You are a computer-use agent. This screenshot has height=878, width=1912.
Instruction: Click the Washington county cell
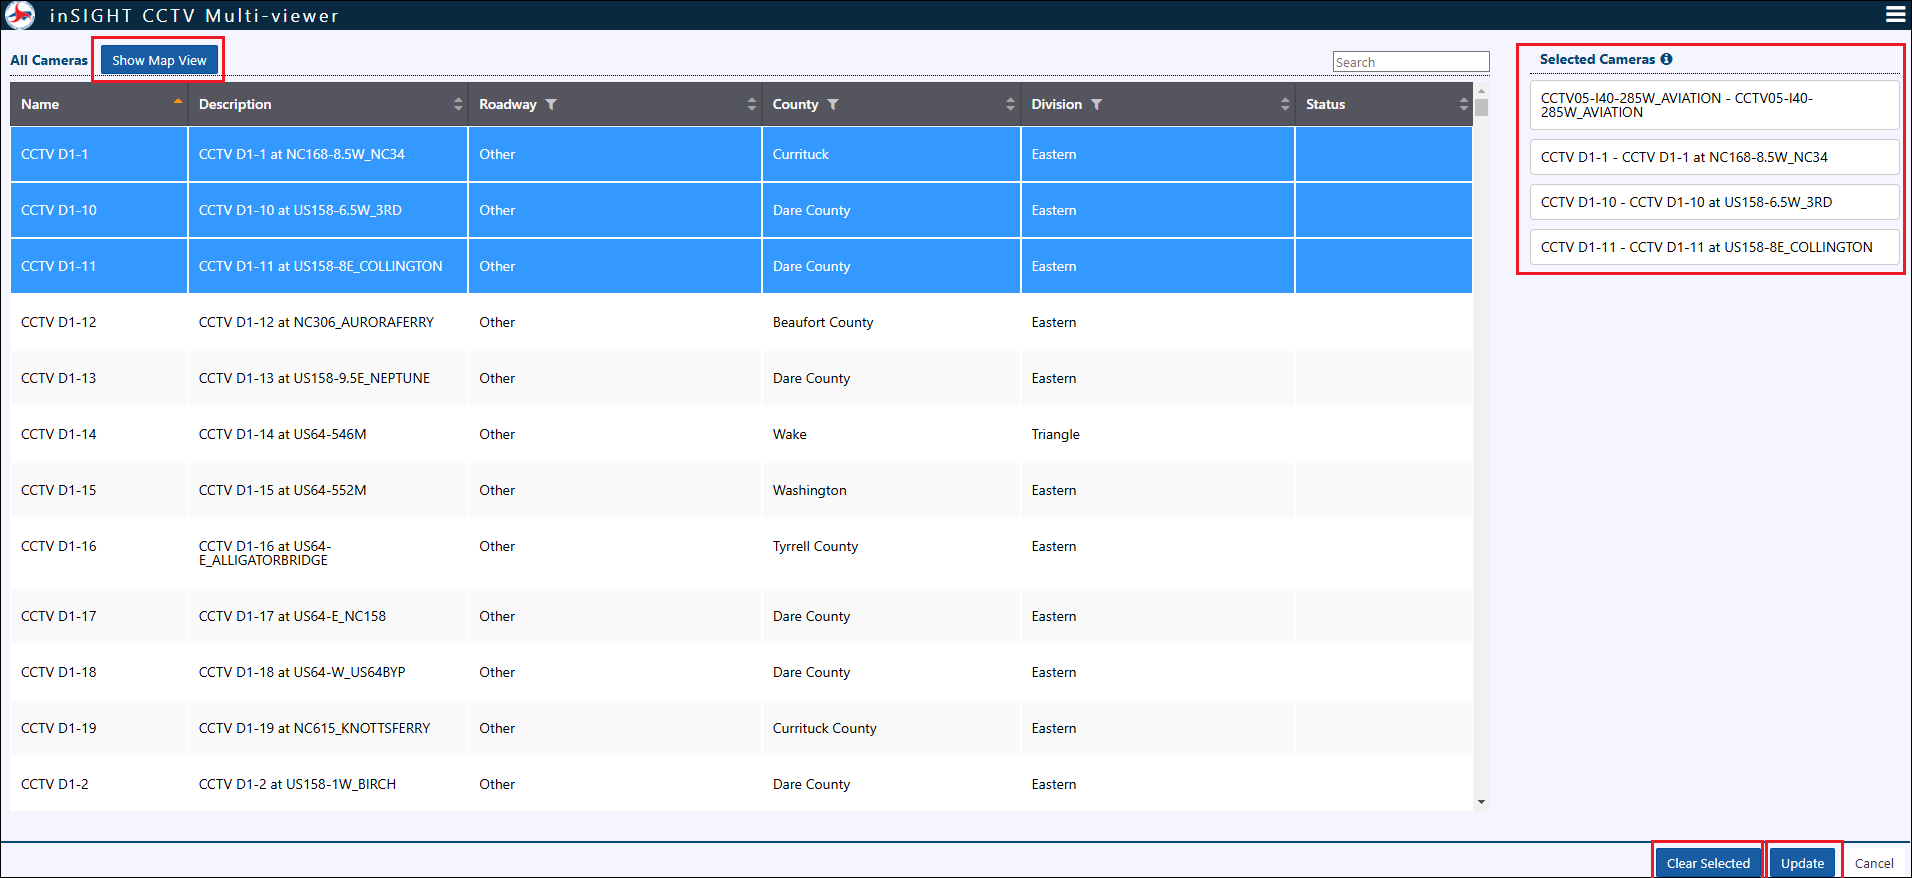click(809, 490)
